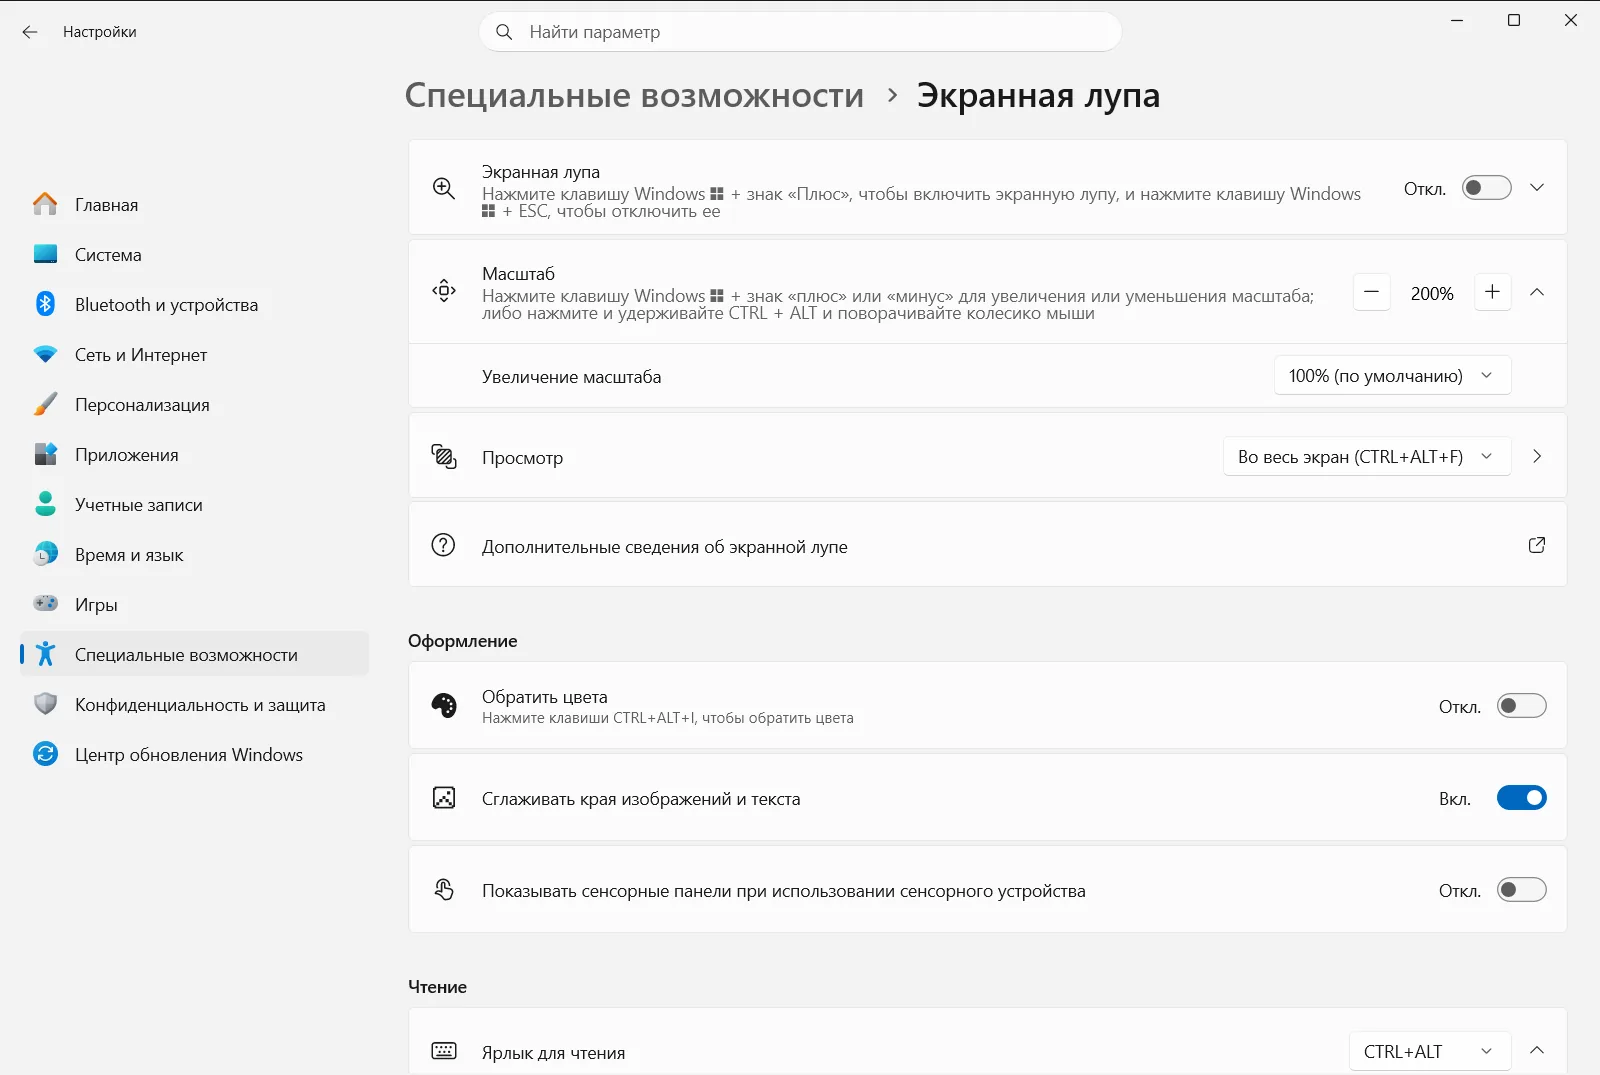Click the search magnifier icon in Найти параметр
Image resolution: width=1600 pixels, height=1075 pixels.
click(505, 32)
